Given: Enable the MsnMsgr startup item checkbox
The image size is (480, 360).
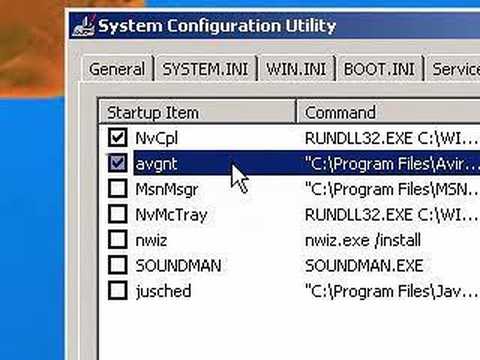Looking at the screenshot, I should point(117,189).
